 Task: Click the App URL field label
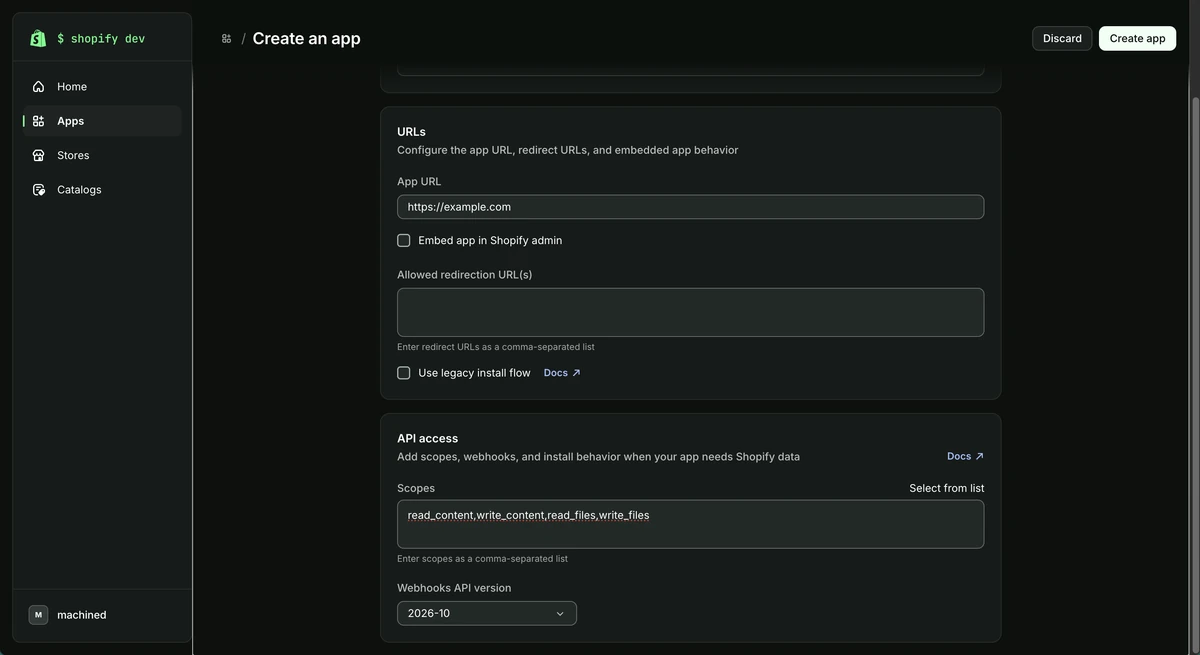point(419,182)
